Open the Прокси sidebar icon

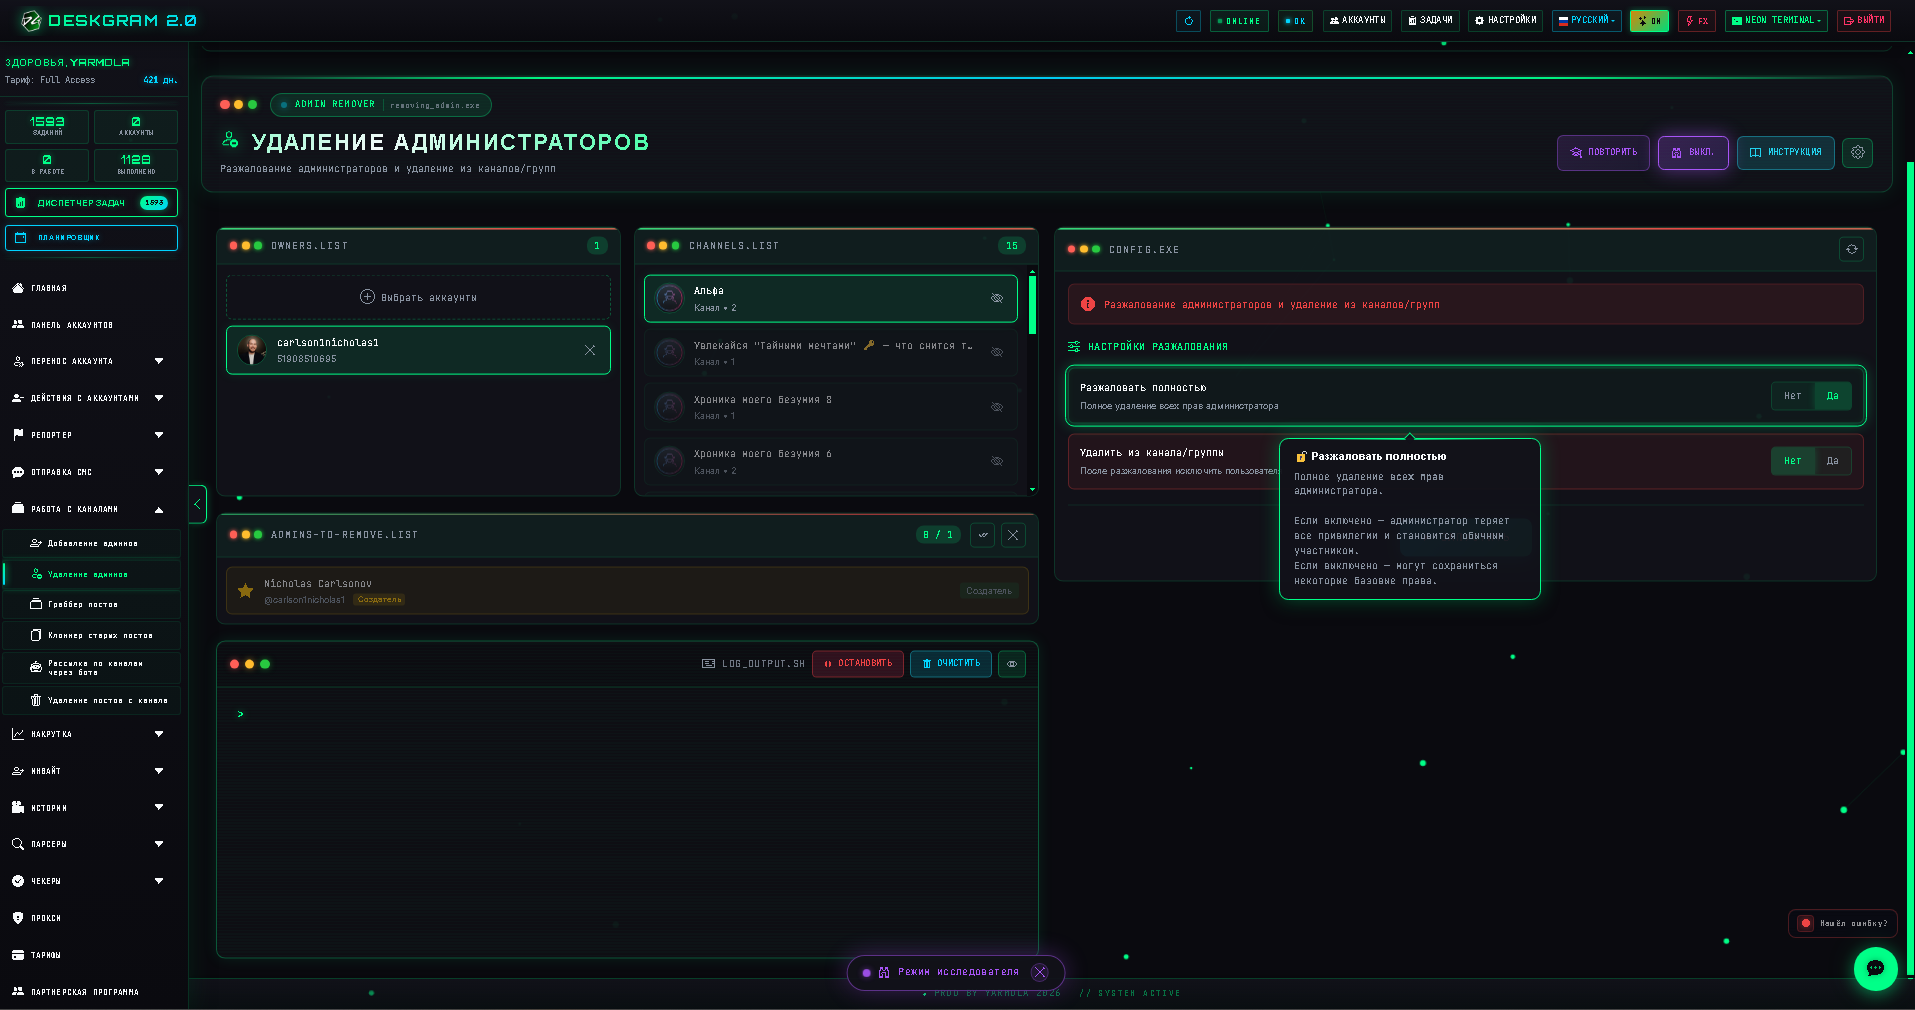pos(18,918)
